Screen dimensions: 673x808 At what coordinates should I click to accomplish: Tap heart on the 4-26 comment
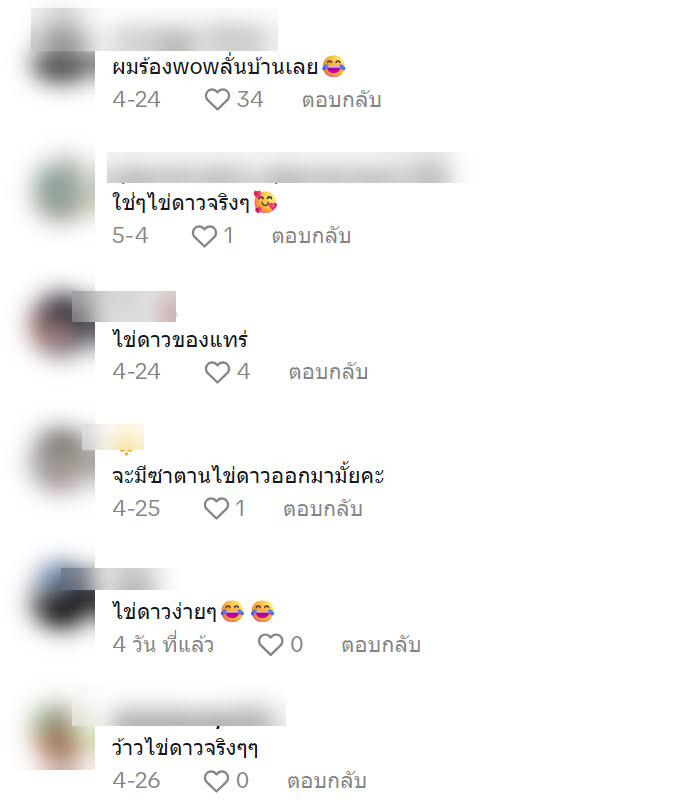point(216,781)
